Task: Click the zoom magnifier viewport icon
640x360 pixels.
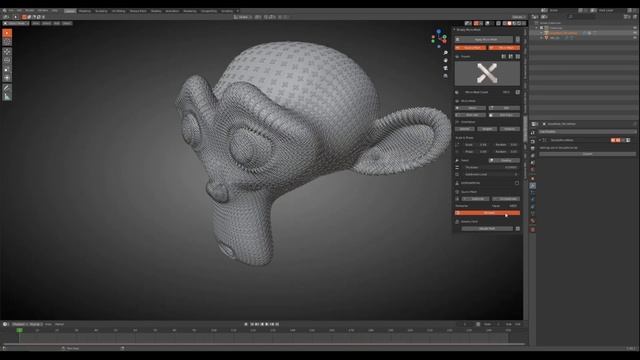Action: pos(445,53)
